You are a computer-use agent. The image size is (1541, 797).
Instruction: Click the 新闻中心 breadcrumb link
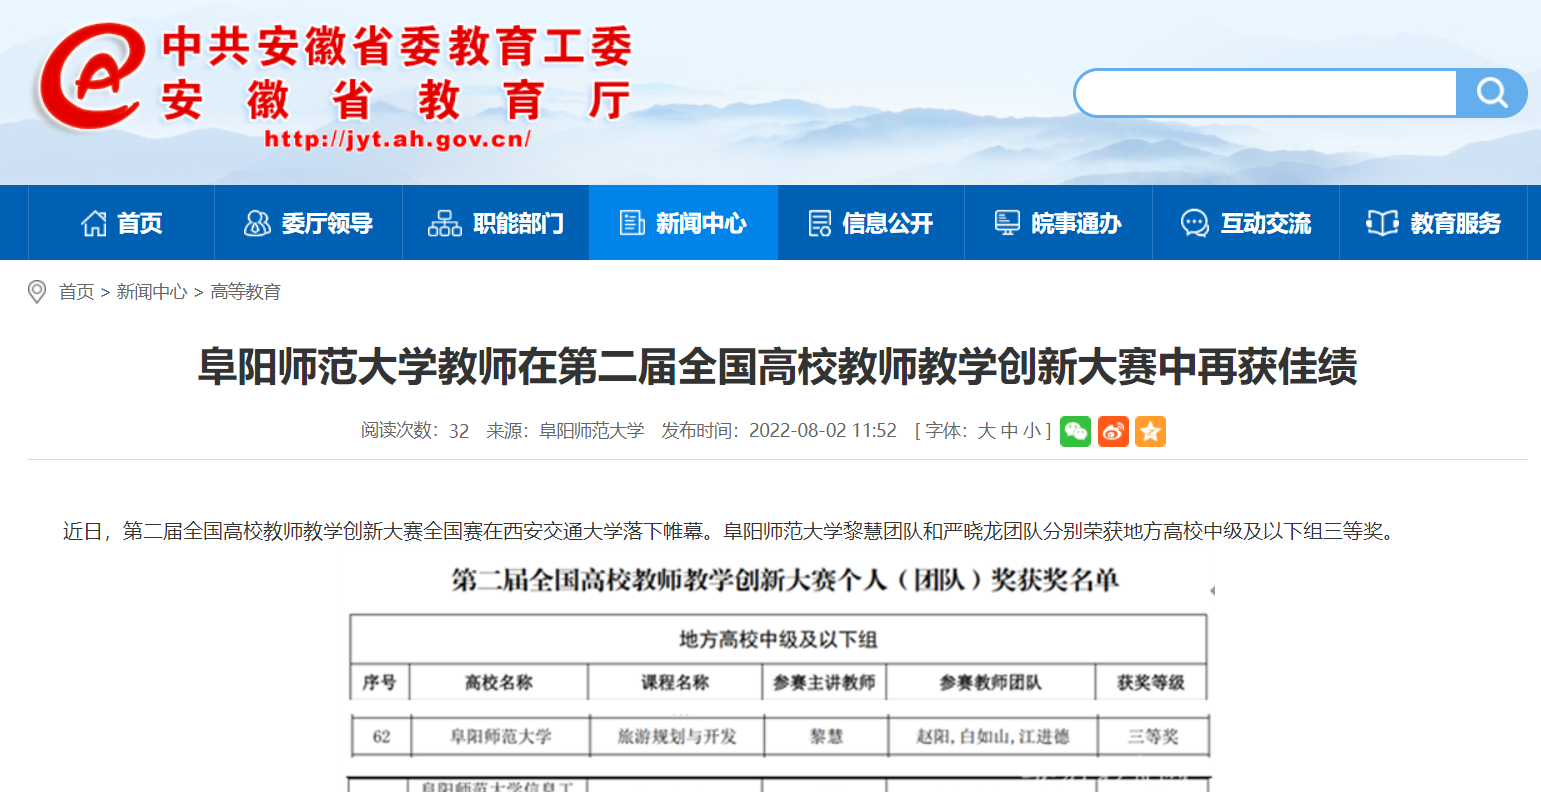pos(152,292)
